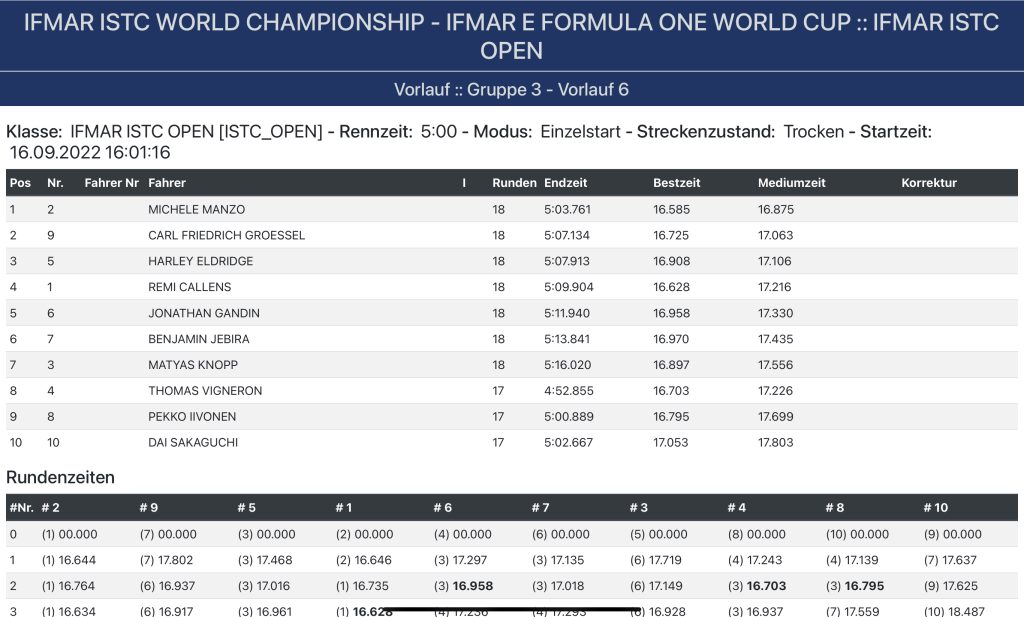This screenshot has width=1024, height=617.
Task: Select driver name MATYAS KNOPP
Action: (193, 365)
